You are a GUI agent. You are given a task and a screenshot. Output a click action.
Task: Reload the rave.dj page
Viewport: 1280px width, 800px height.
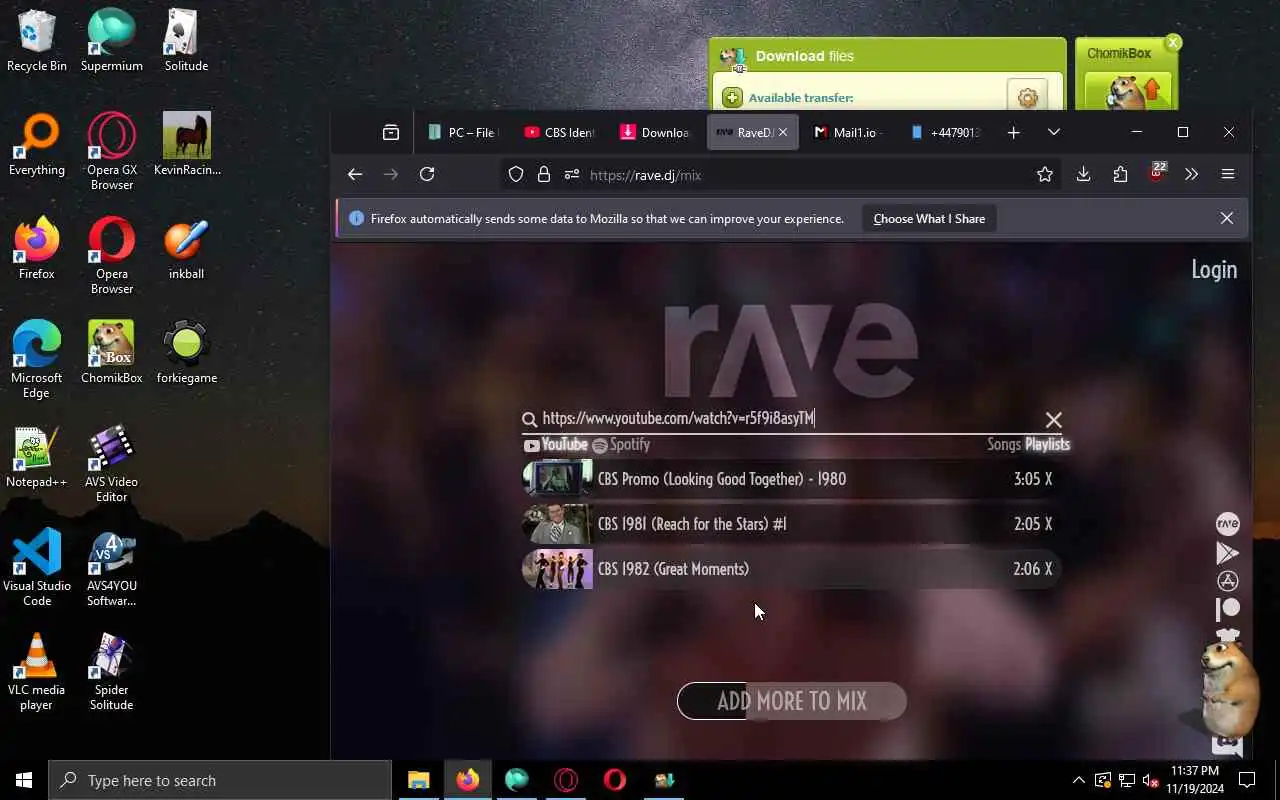point(427,174)
